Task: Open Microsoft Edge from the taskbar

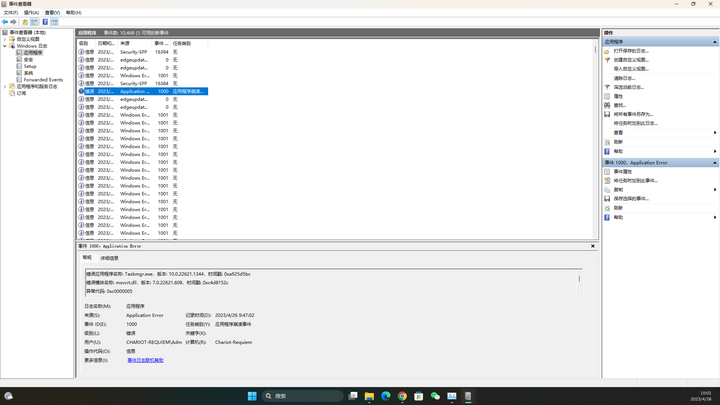Action: click(386, 396)
